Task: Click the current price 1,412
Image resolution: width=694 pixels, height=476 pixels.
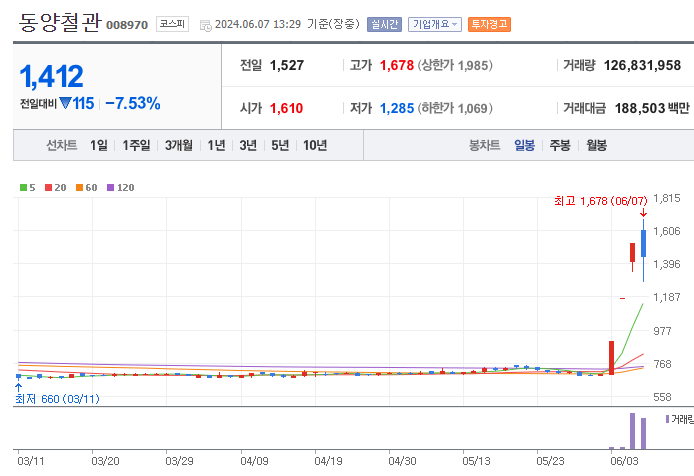Action: (x=51, y=77)
